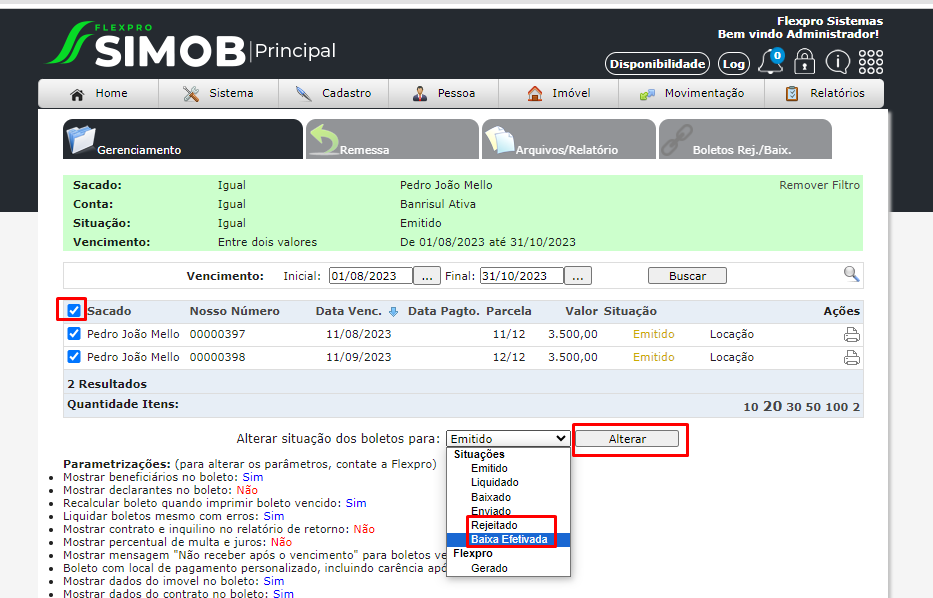This screenshot has width=933, height=598.
Task: Uncheck the row with number 00000397
Action: [74, 334]
